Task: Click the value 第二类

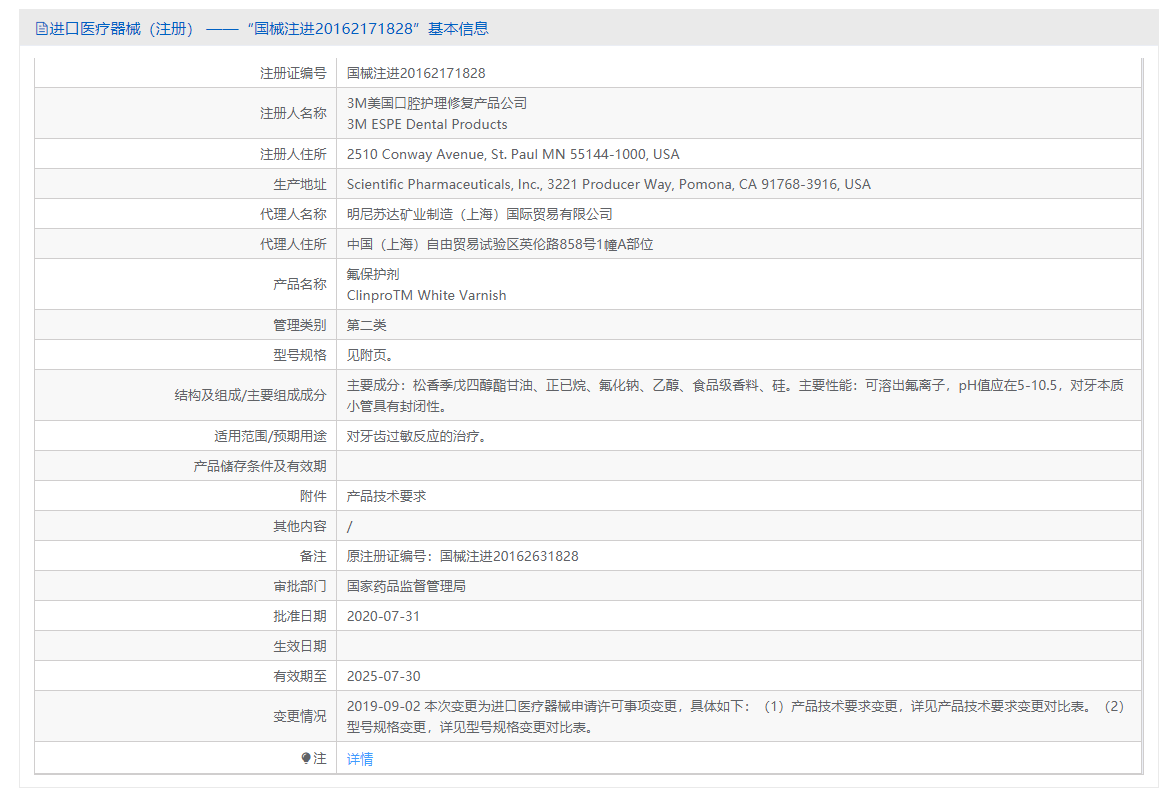Action: point(367,325)
